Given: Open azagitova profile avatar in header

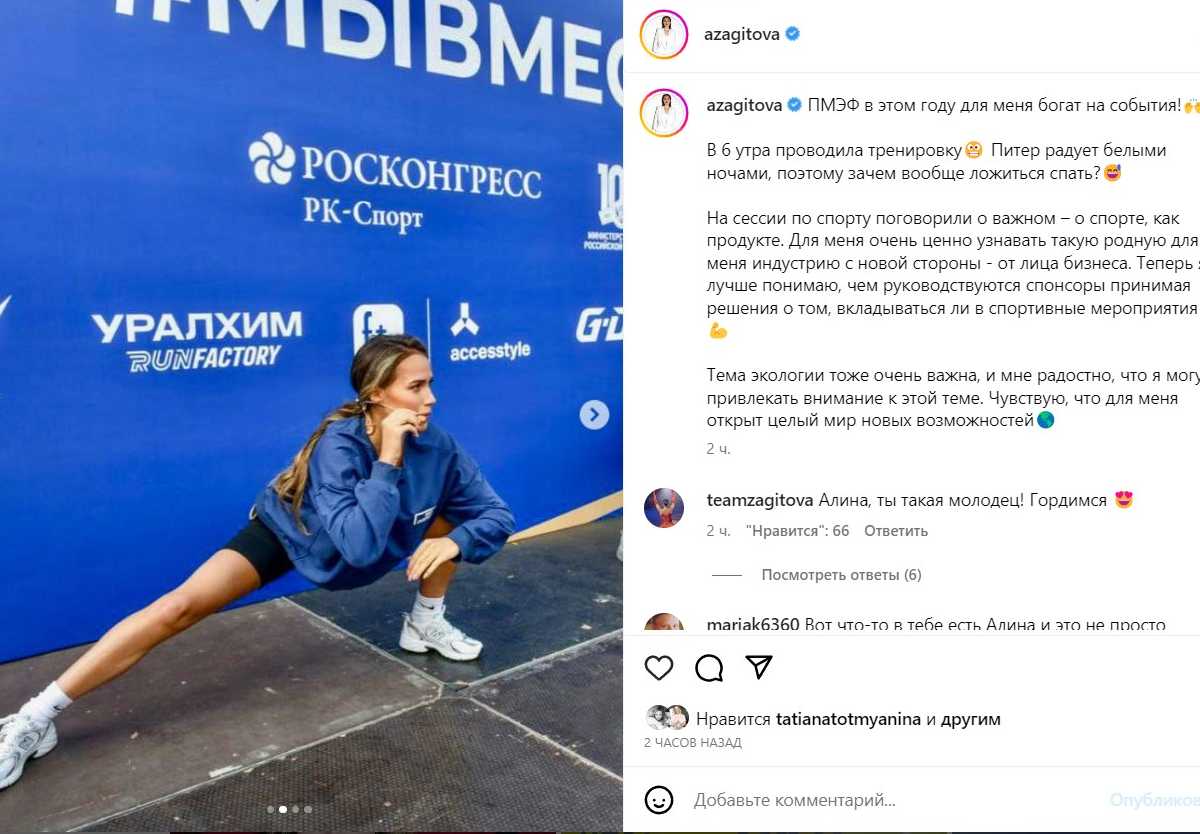Looking at the screenshot, I should click(x=664, y=34).
